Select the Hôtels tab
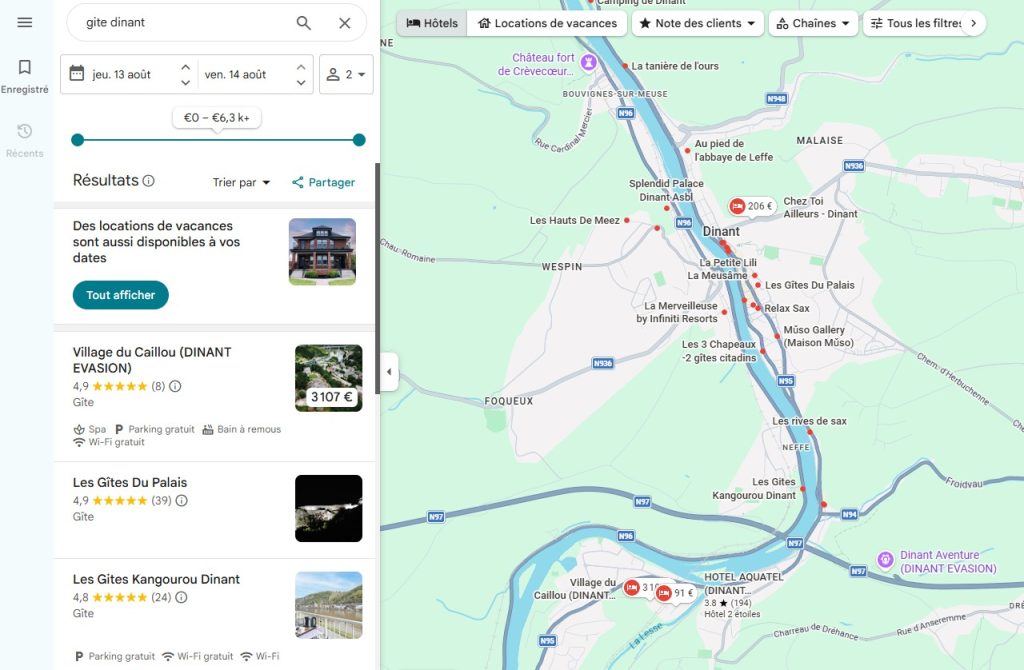 [432, 24]
